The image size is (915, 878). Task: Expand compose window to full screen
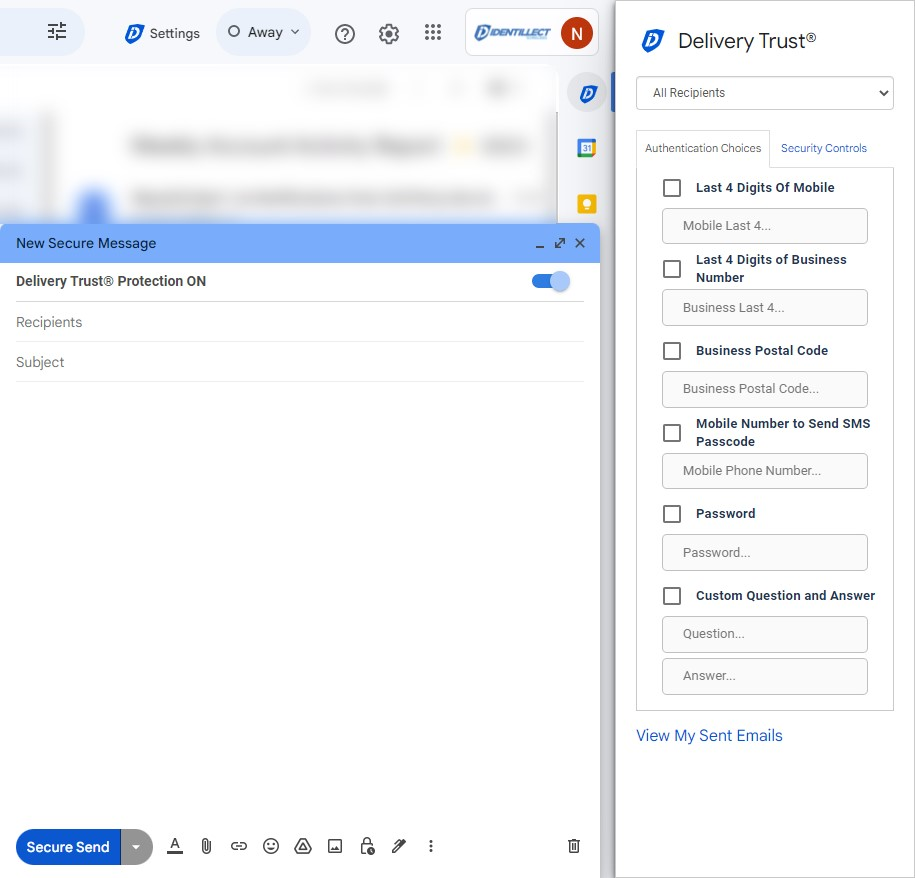(x=560, y=243)
